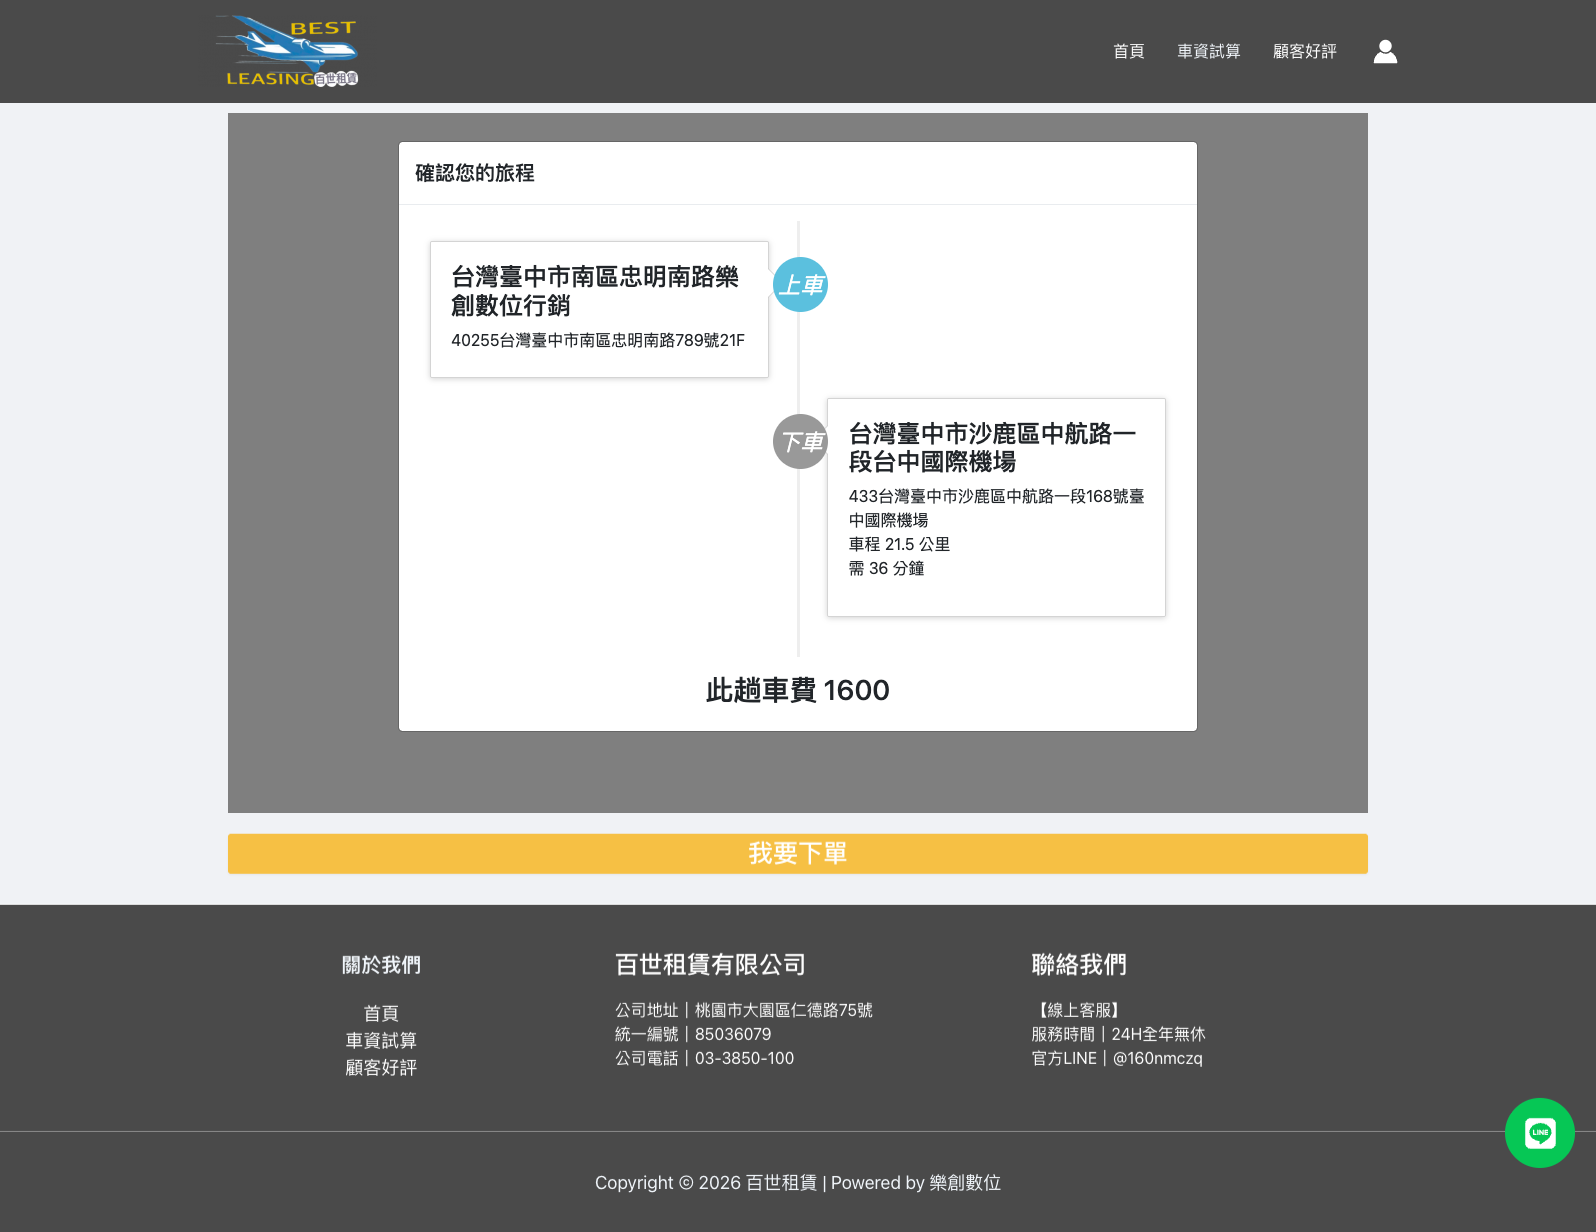Select the drop-off card 台中國際機場
The height and width of the screenshot is (1232, 1596).
point(996,506)
